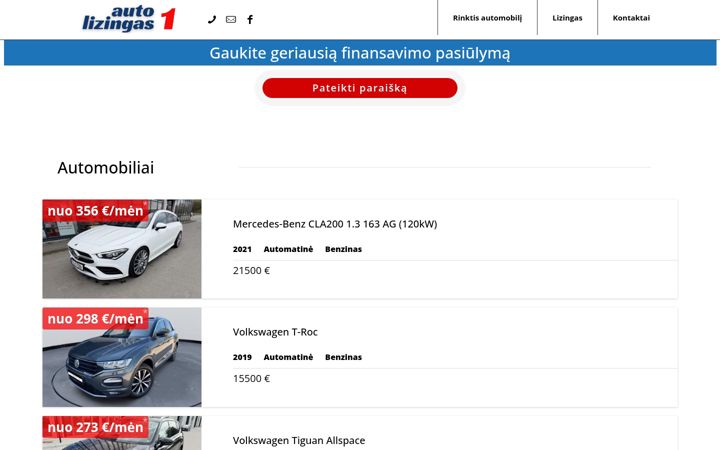Click Automatinė label in Mercedes-Benz row
Image resolution: width=720 pixels, height=450 pixels.
288,249
